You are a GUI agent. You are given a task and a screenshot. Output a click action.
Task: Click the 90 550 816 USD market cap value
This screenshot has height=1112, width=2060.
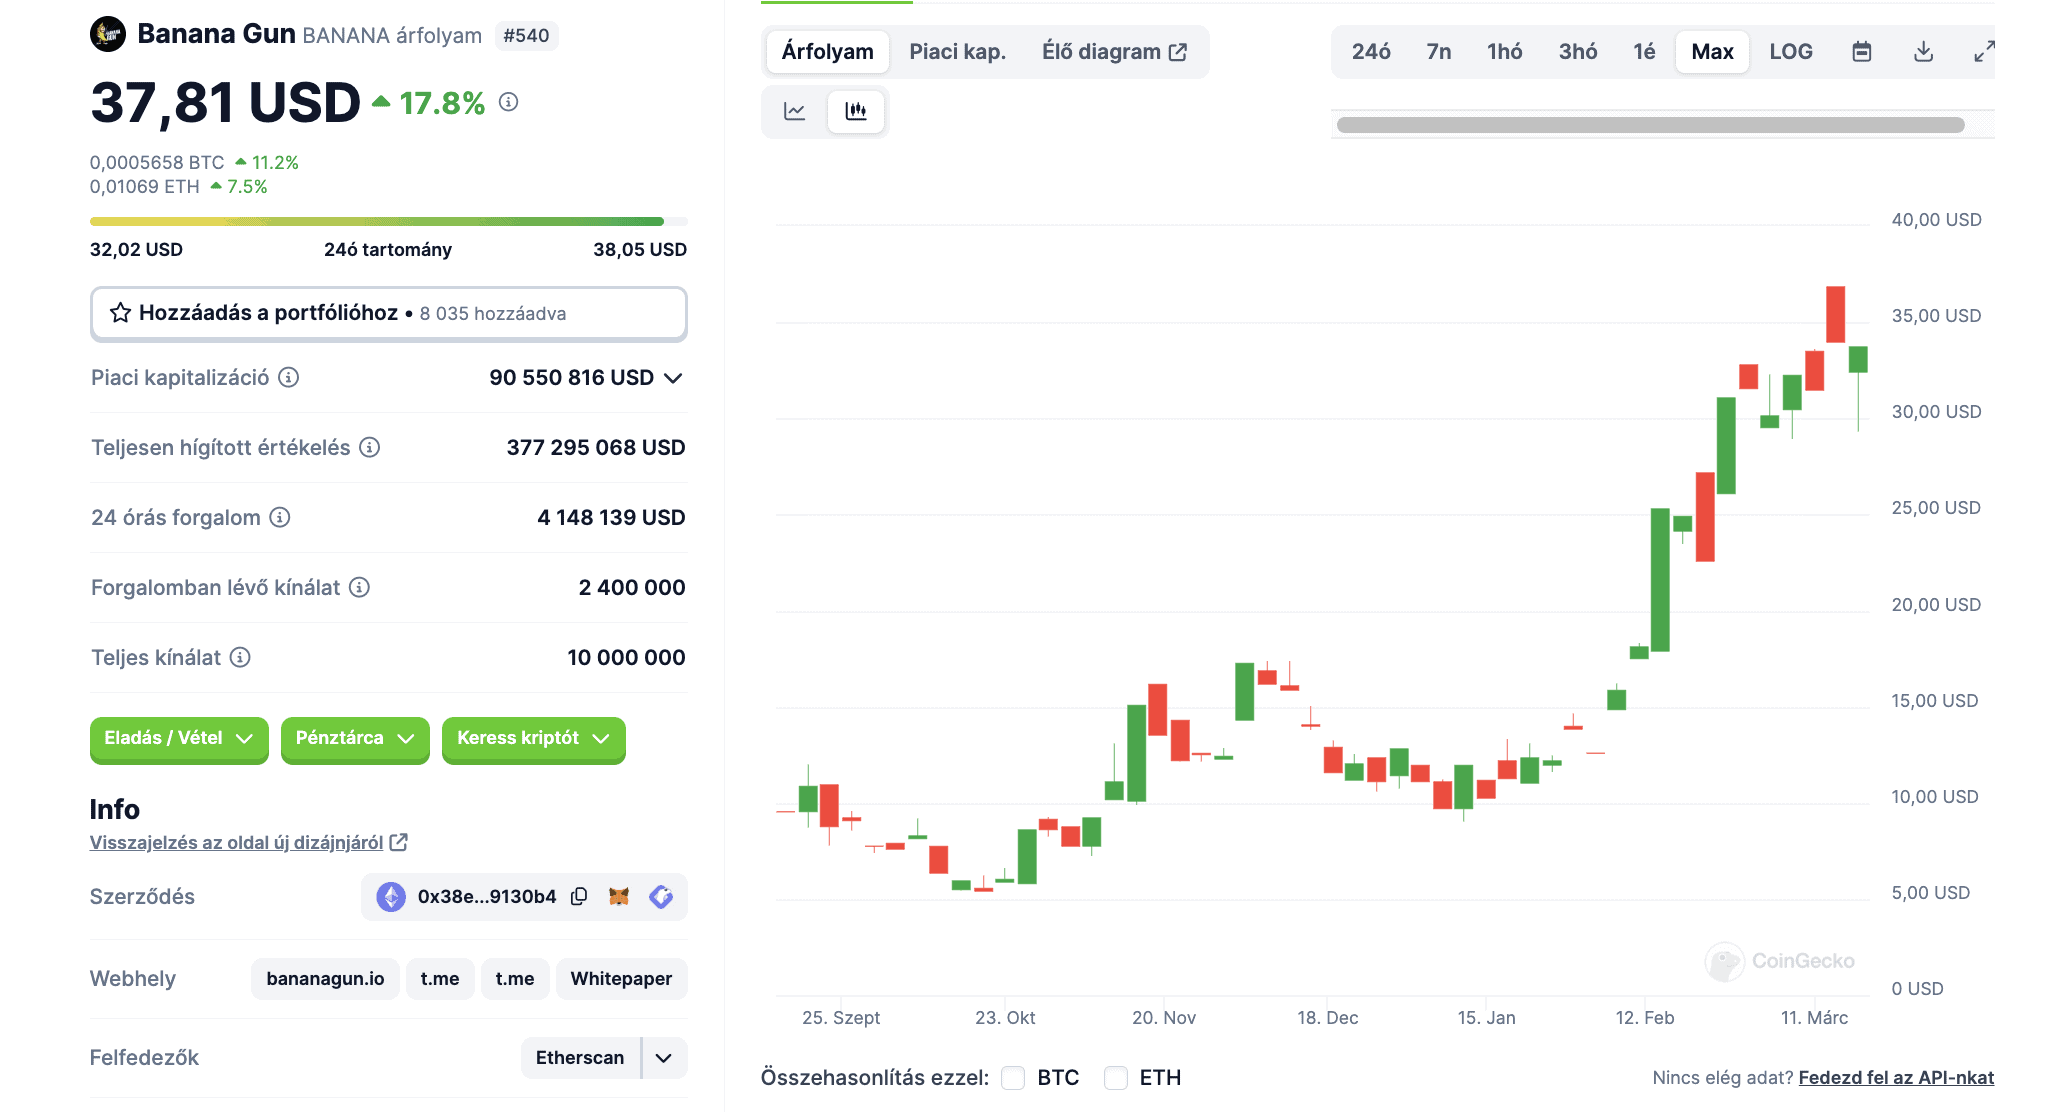point(571,377)
